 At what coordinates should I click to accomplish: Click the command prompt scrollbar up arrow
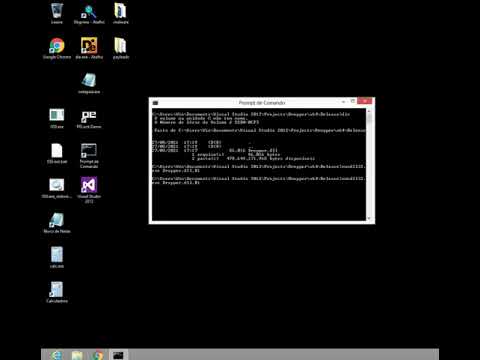(x=369, y=111)
